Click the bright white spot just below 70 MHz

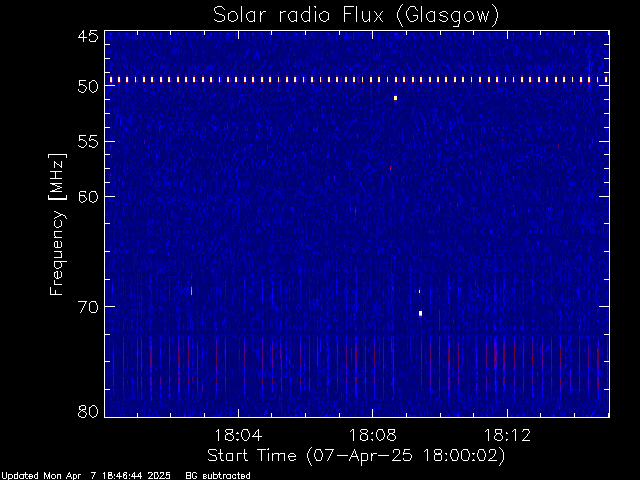click(420, 313)
